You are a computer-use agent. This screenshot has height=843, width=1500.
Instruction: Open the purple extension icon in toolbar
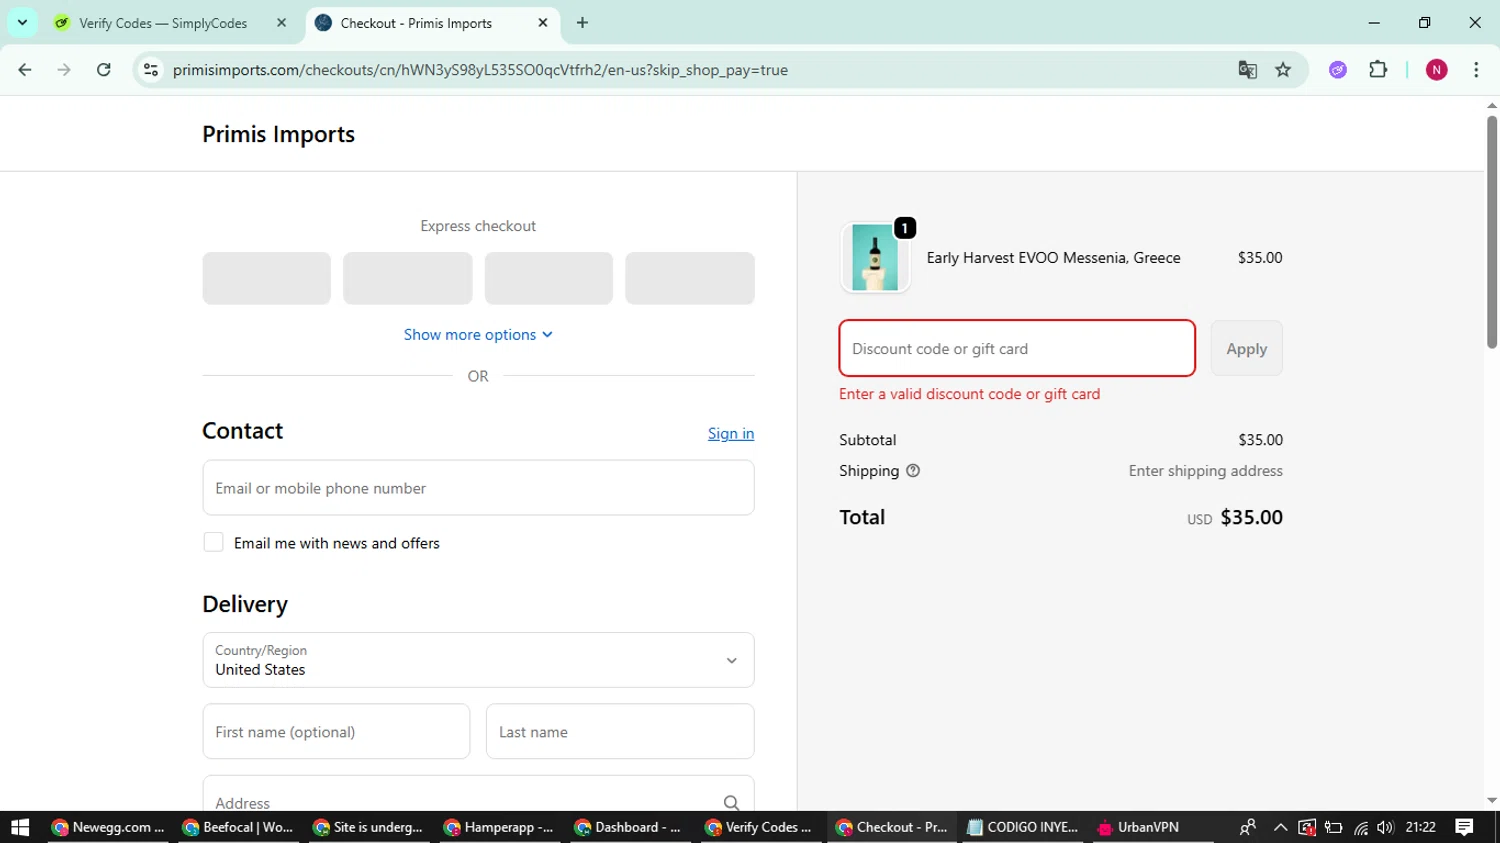tap(1338, 70)
